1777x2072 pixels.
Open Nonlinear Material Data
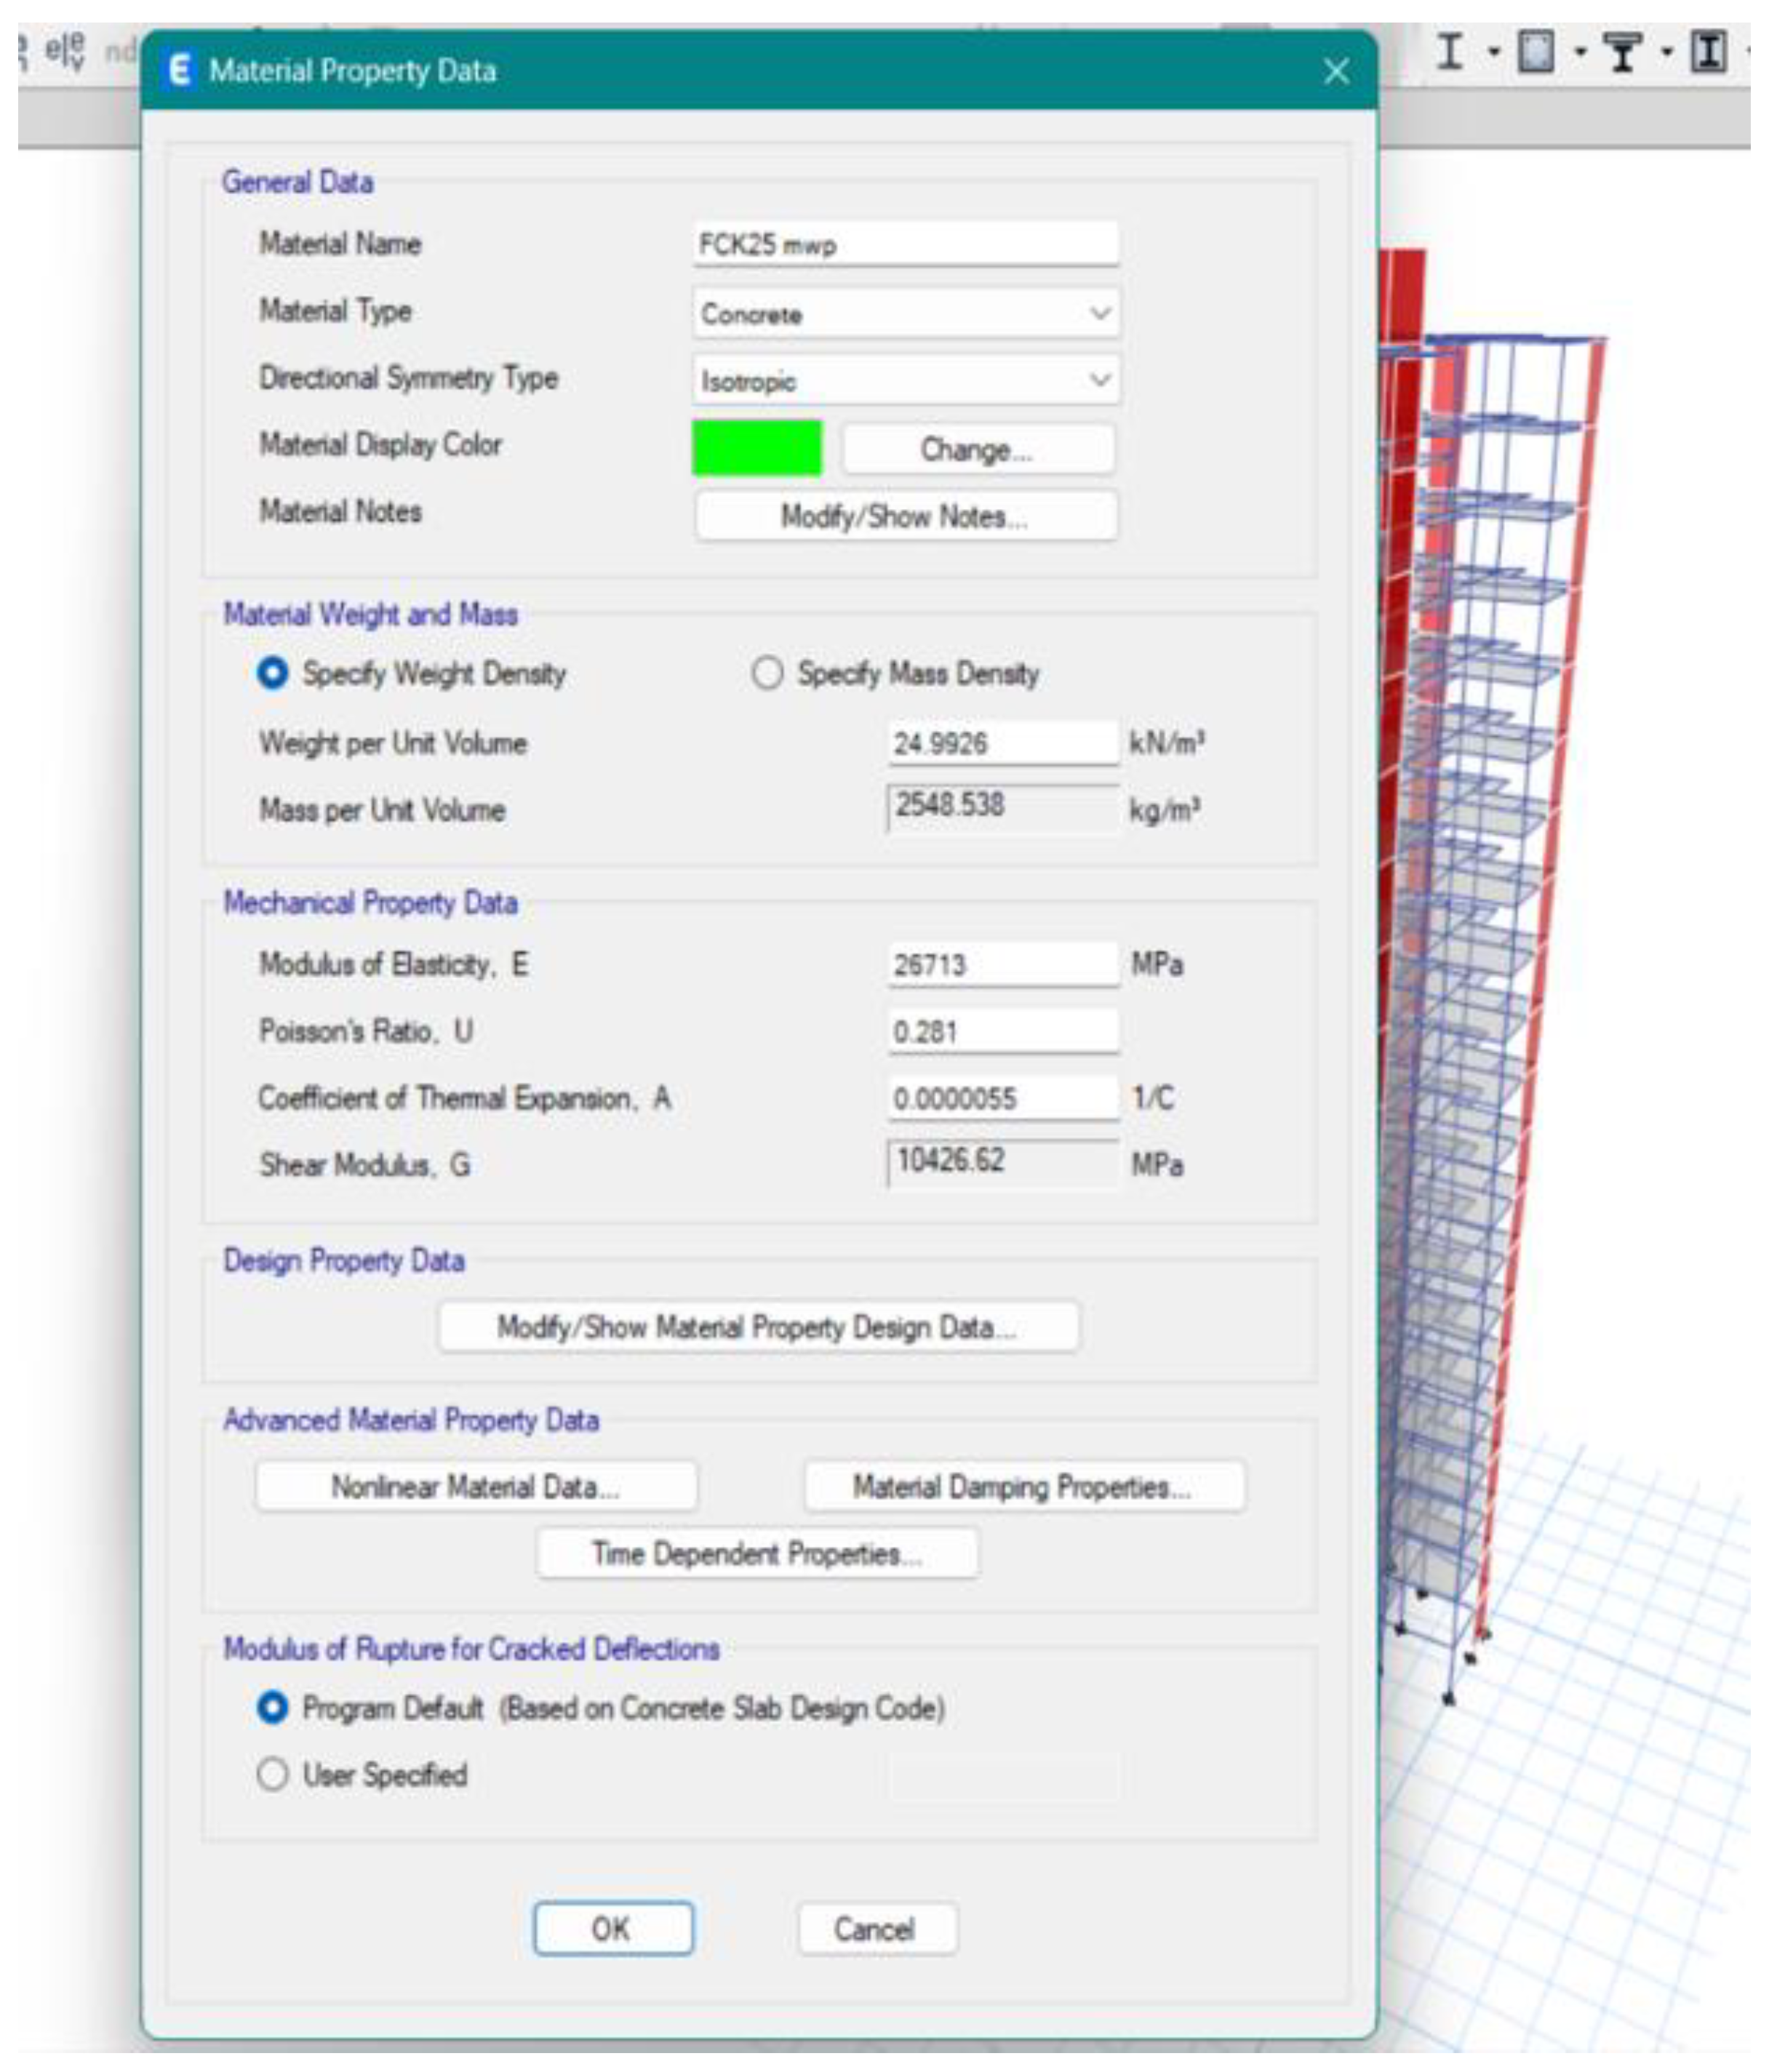pos(476,1486)
